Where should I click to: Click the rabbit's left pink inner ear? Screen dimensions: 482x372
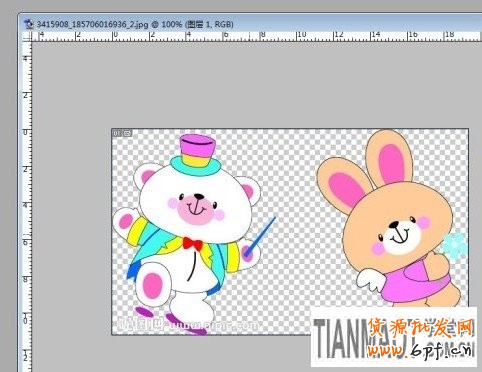347,190
